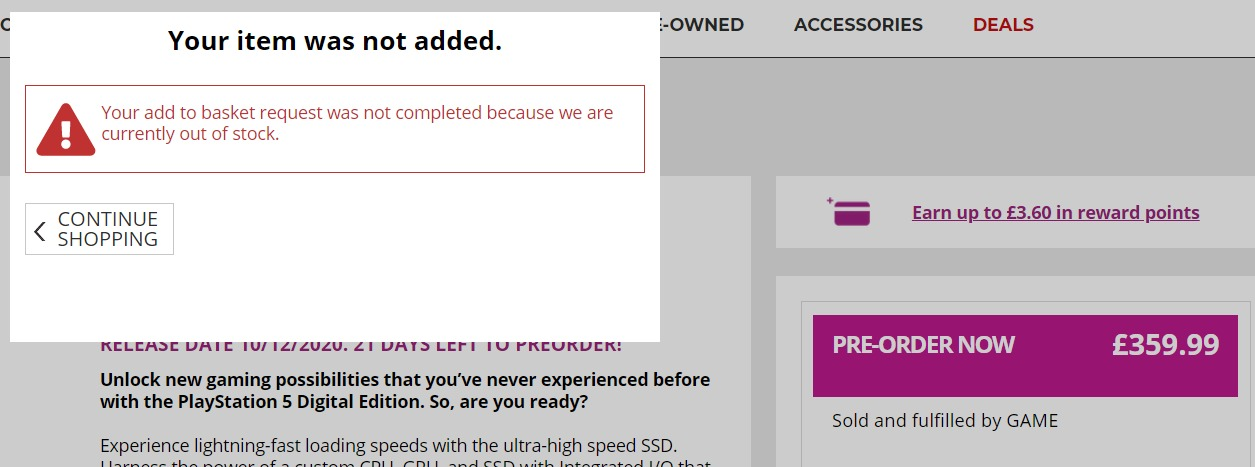Screen dimensions: 1255x467
Task: Click the out of stock error message text
Action: pos(357,123)
